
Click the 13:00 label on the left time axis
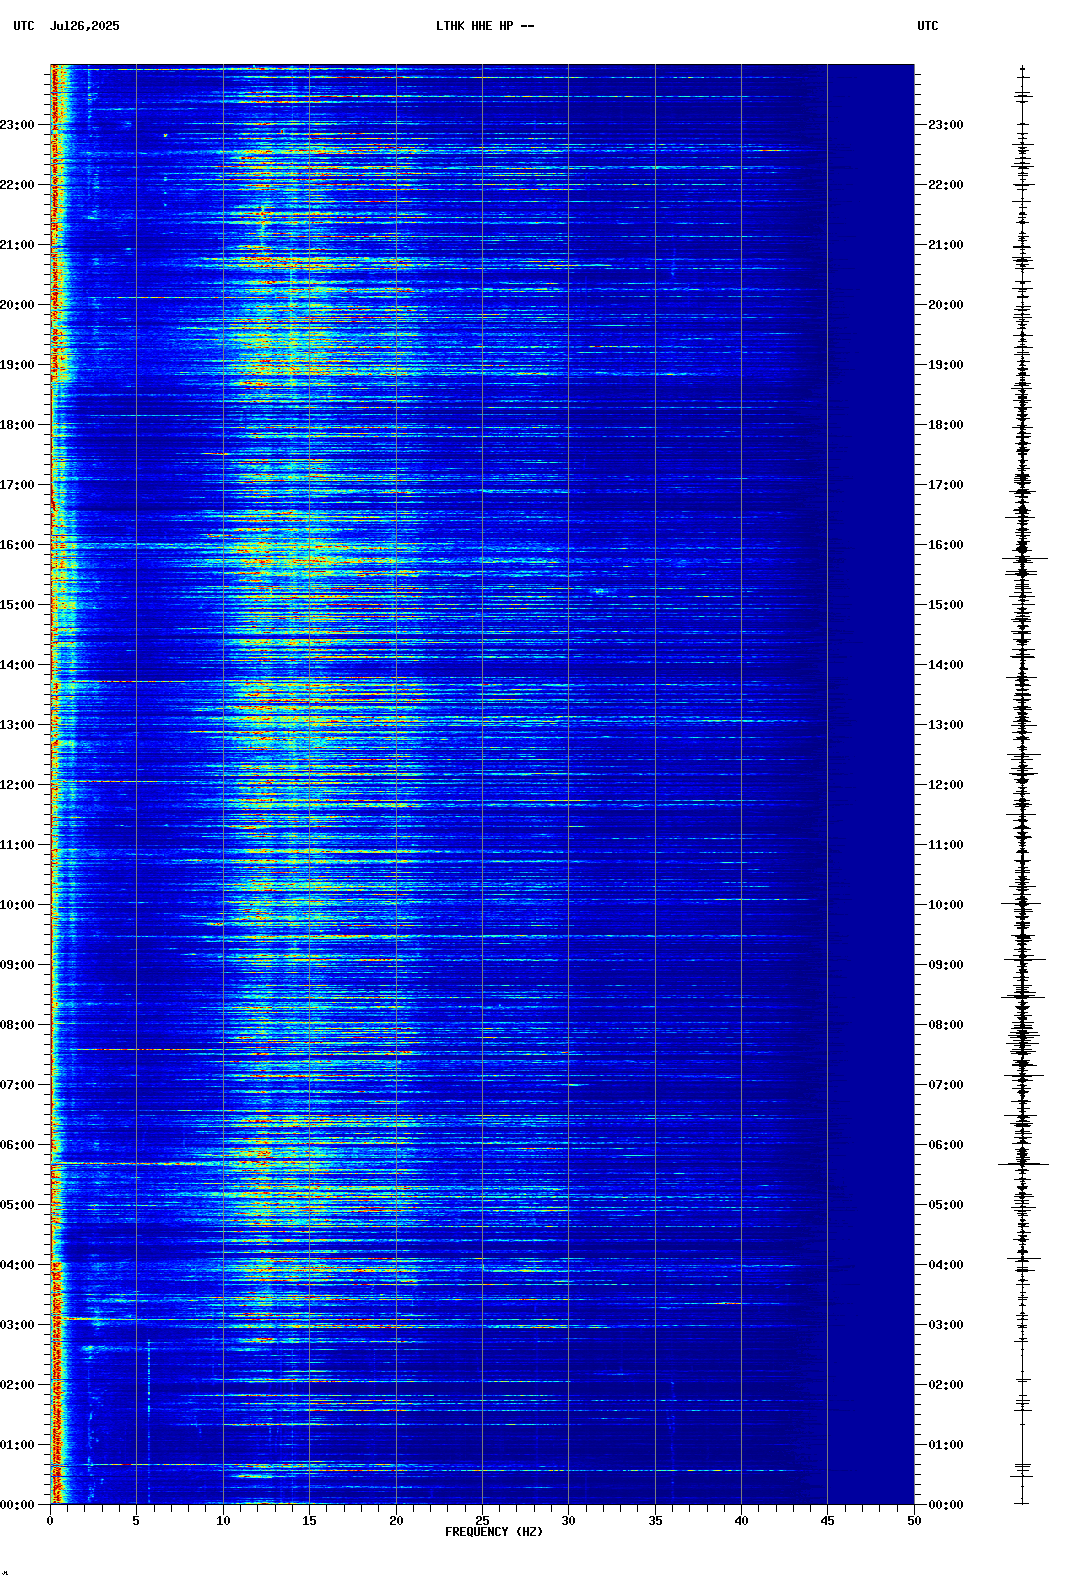[x=17, y=725]
